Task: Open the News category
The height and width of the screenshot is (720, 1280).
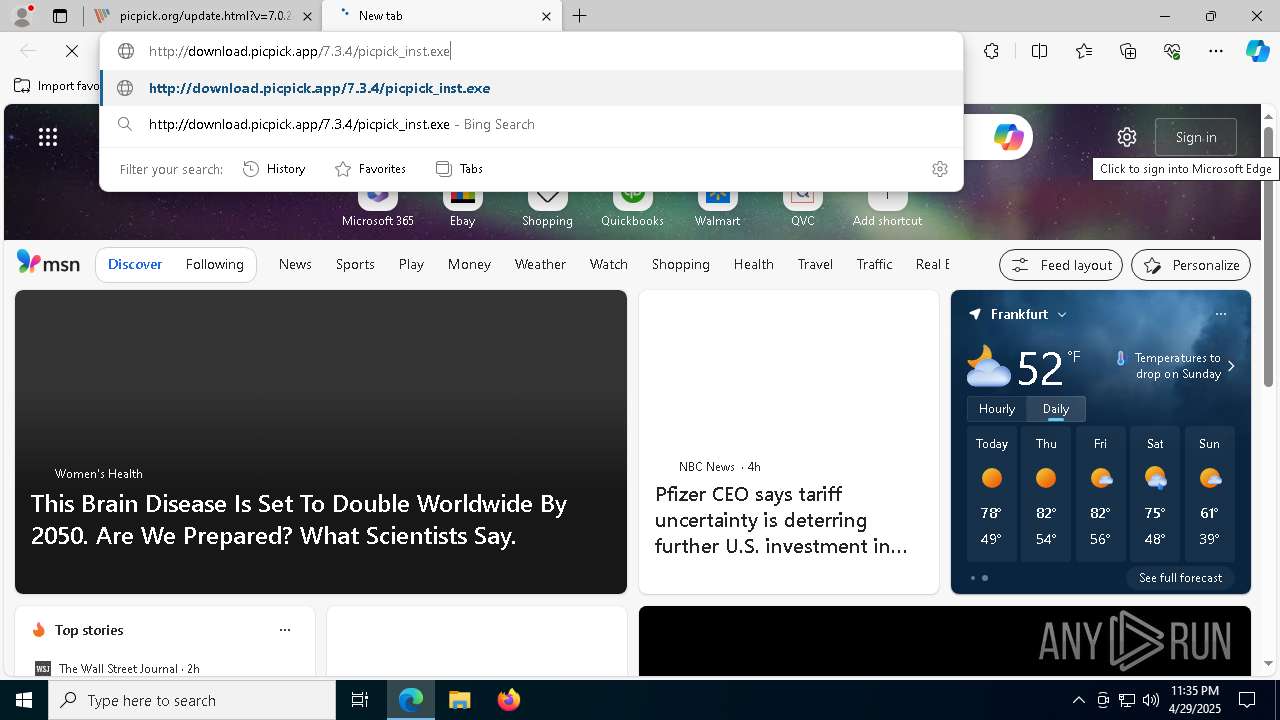Action: (295, 264)
